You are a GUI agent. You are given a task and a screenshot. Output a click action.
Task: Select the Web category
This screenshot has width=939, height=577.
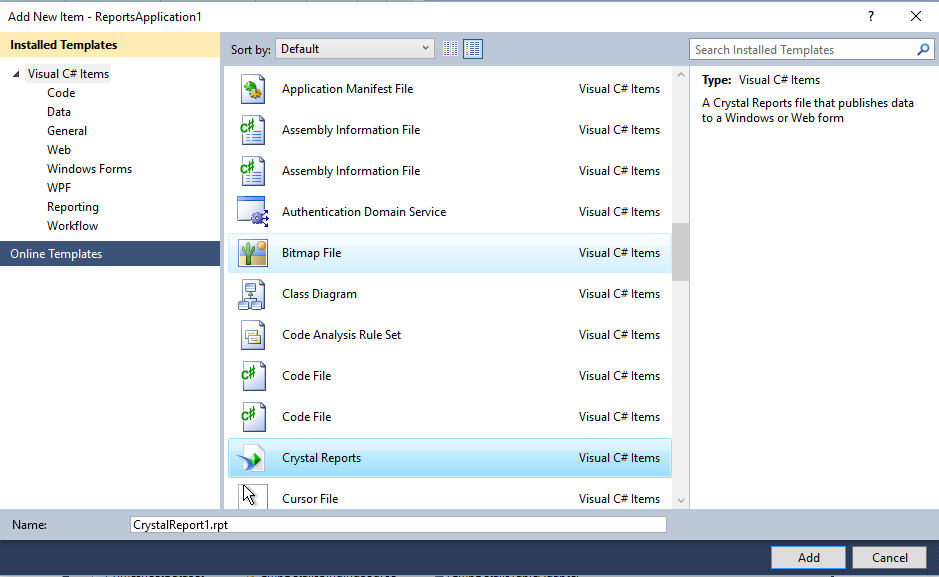point(59,150)
